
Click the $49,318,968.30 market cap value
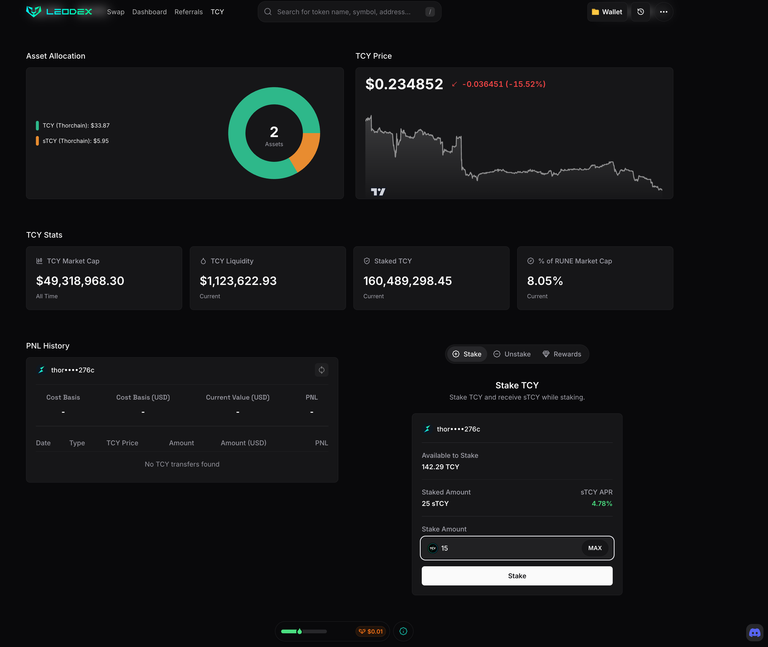tap(80, 281)
